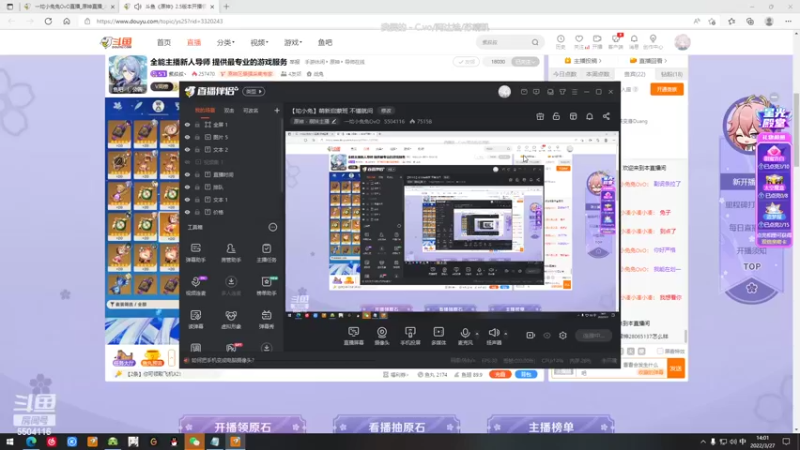Go to 鱼吧 in Douyu navigation
This screenshot has width=800, height=450.
(325, 42)
